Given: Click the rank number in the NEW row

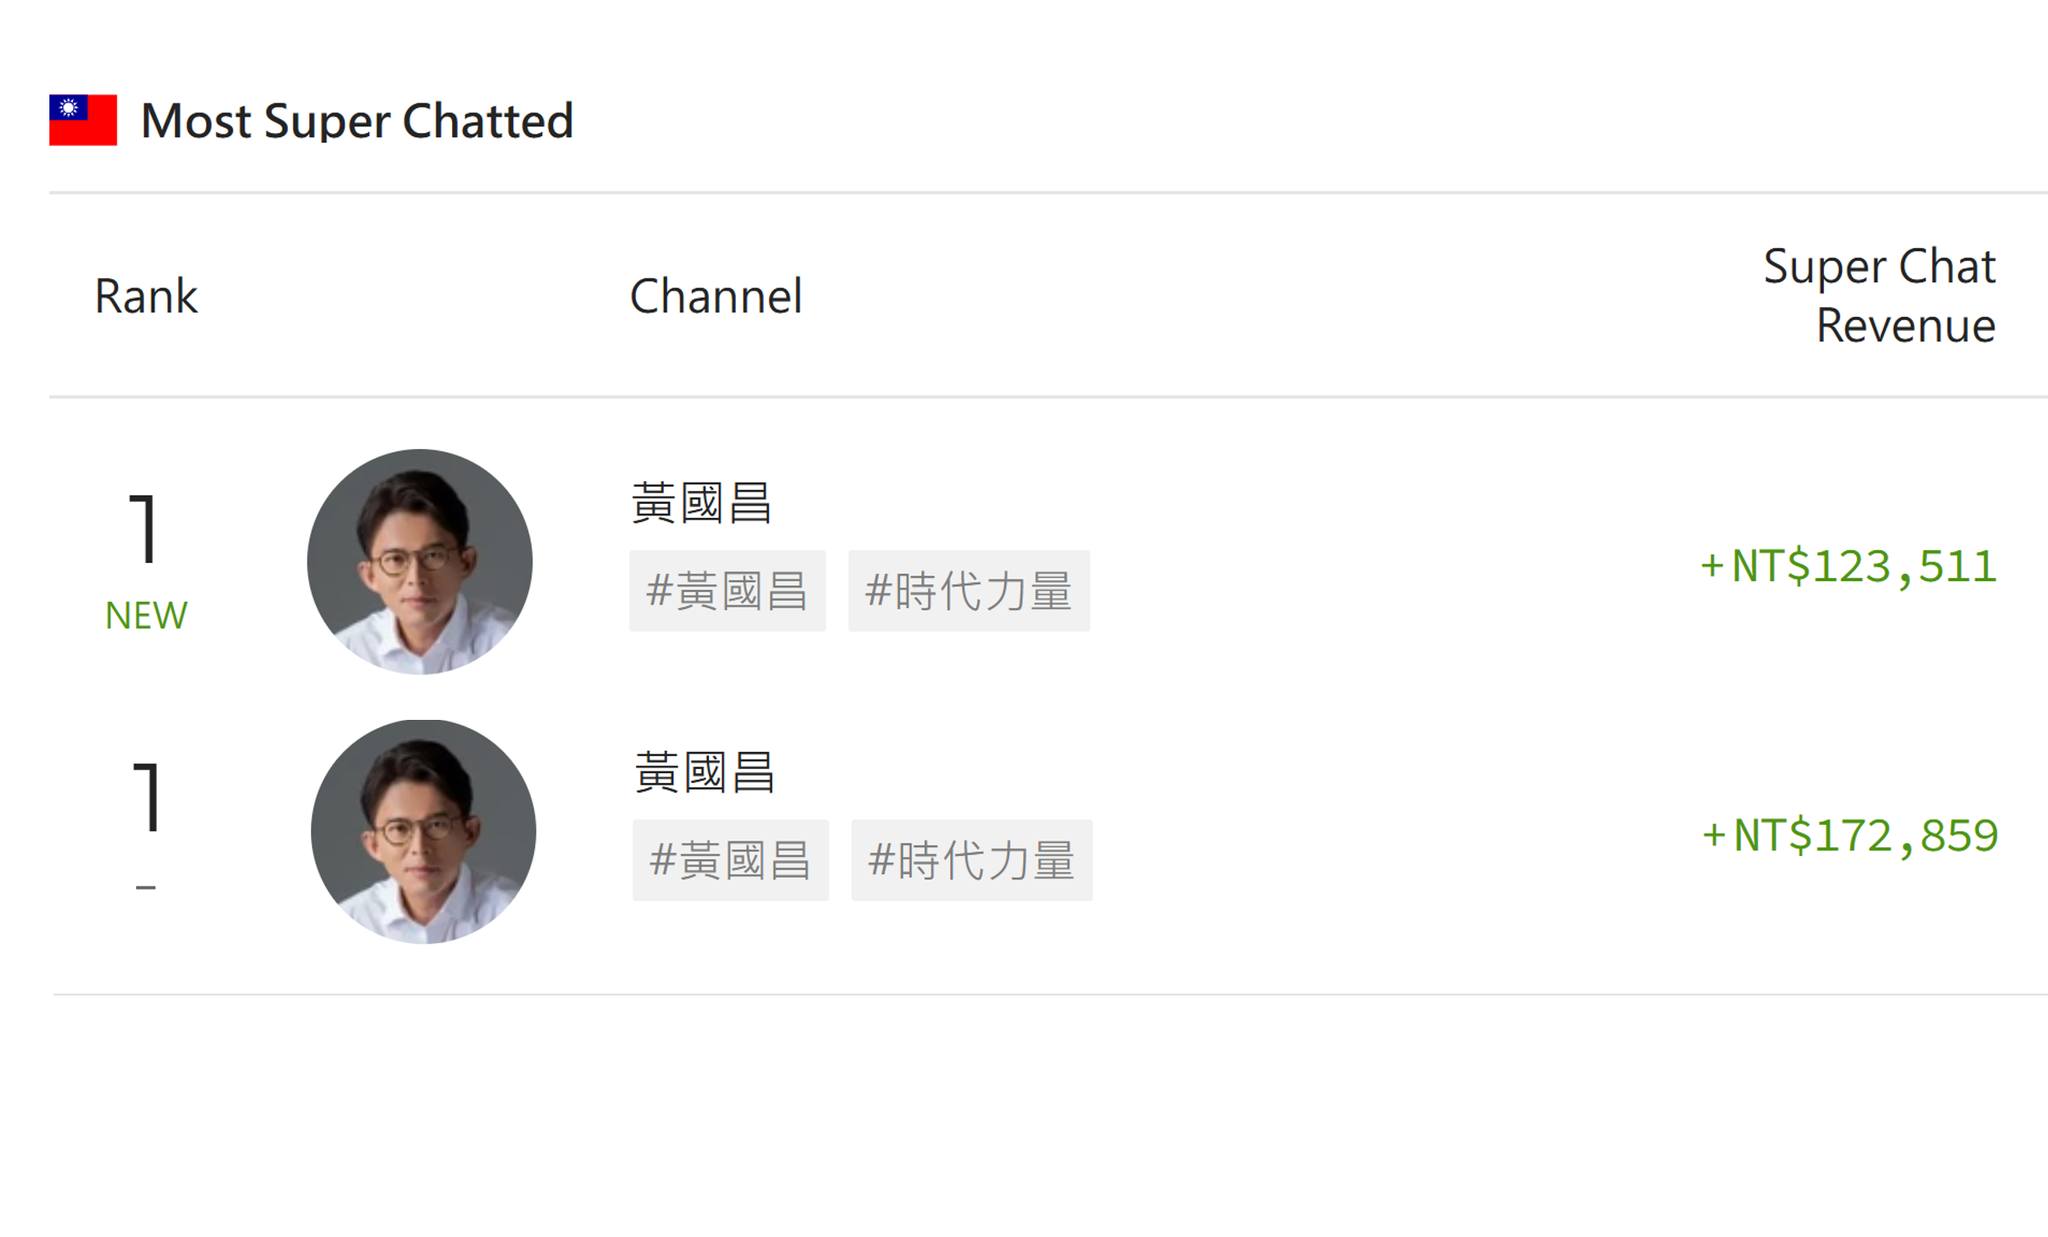Looking at the screenshot, I should [145, 527].
